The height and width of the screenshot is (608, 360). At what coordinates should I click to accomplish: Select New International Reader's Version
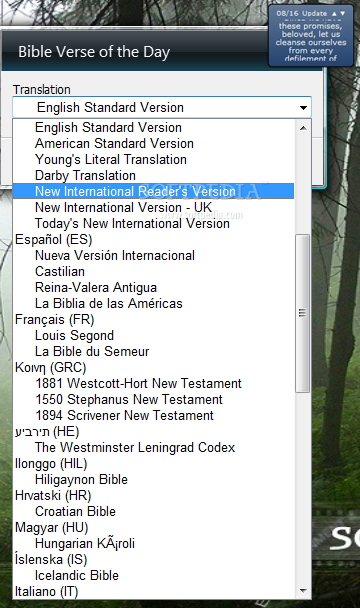tap(153, 191)
